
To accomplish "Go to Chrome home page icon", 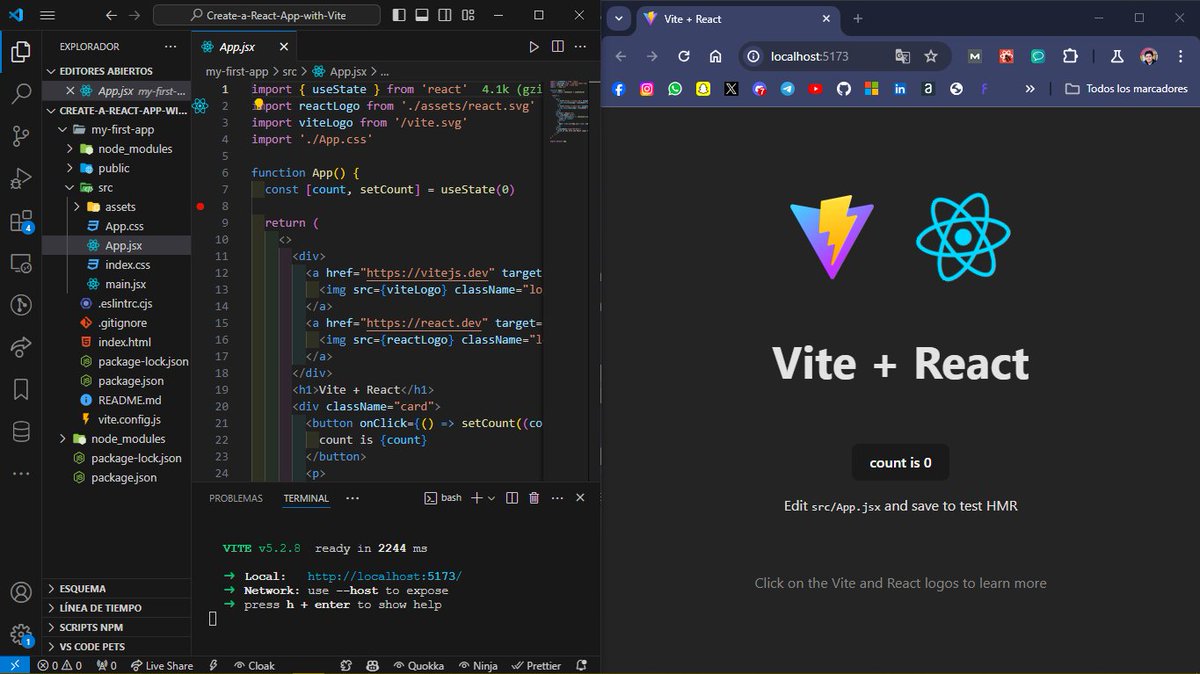I will 715,57.
